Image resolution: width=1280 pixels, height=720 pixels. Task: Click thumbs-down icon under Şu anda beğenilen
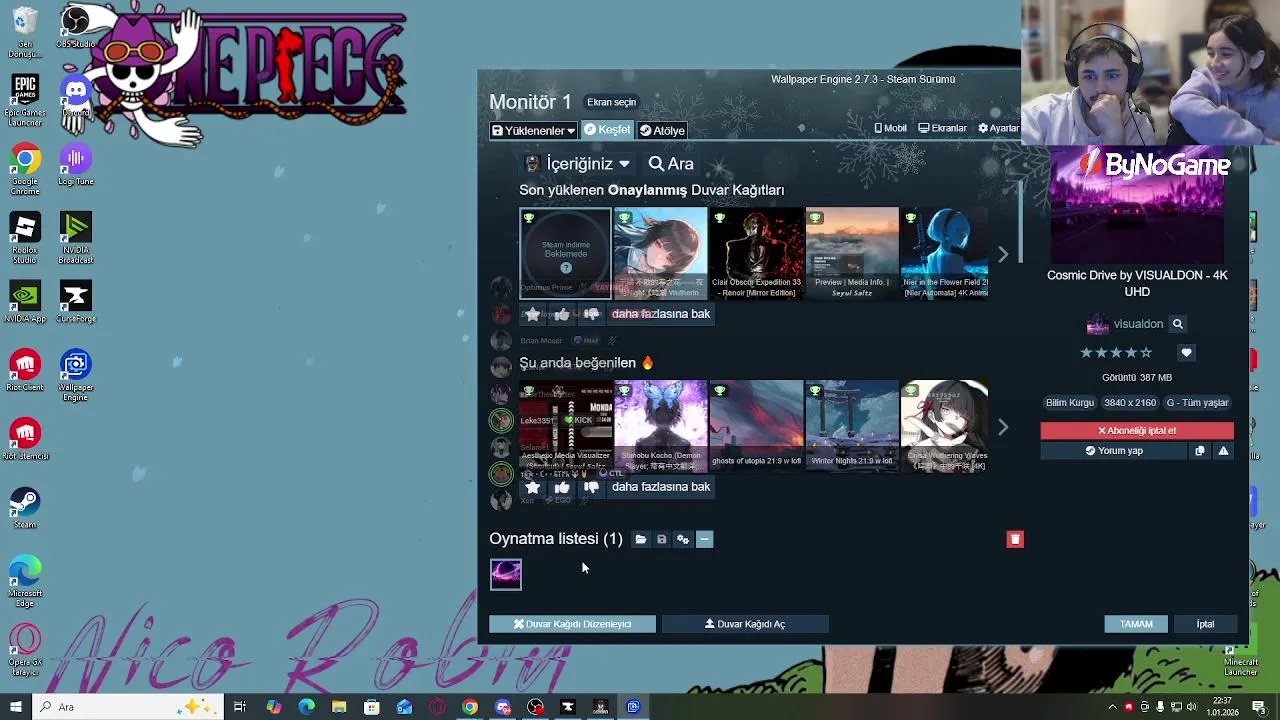coord(591,487)
